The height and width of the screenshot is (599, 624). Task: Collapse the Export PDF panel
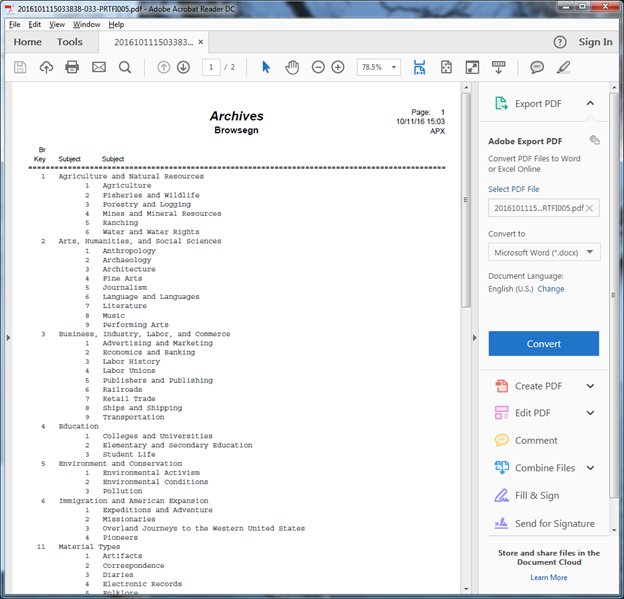(590, 103)
